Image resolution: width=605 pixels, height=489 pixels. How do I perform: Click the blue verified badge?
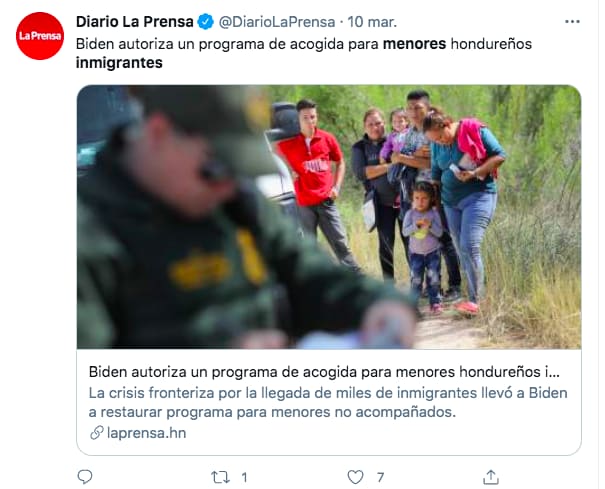(x=206, y=22)
